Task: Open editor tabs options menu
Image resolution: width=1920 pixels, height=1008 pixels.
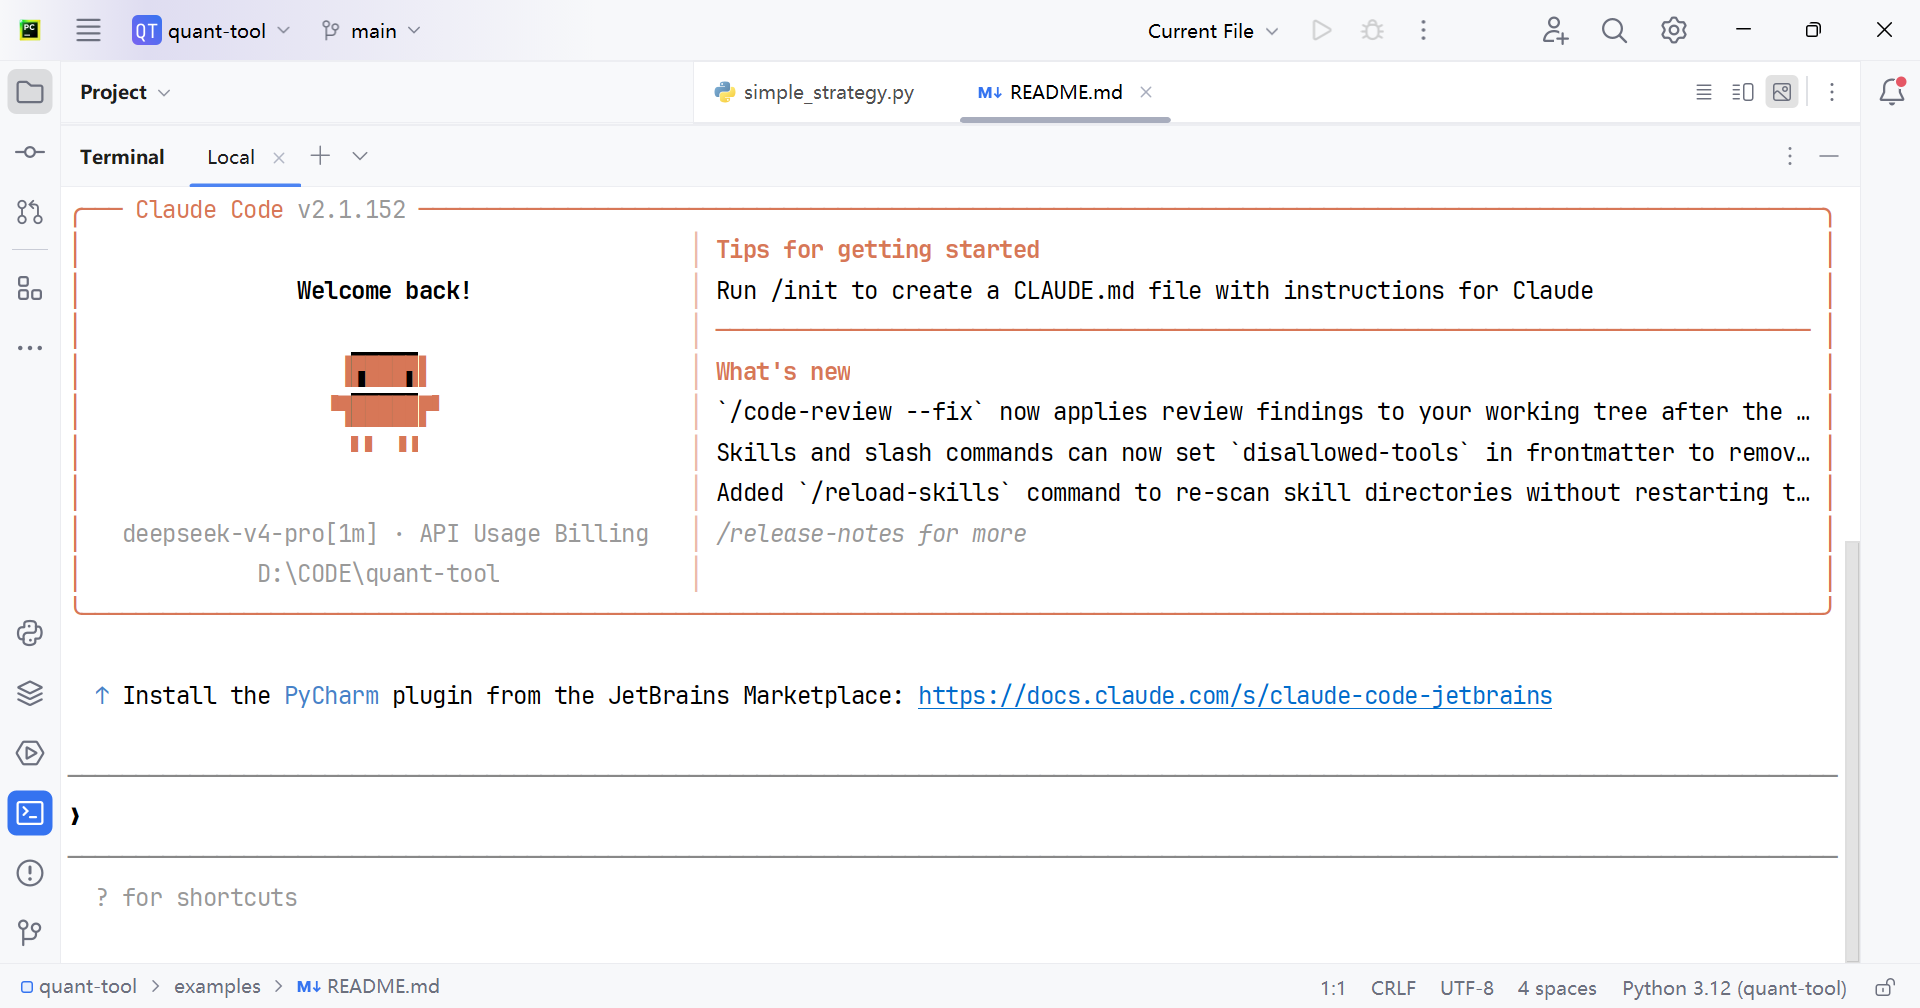Action: coord(1832,92)
